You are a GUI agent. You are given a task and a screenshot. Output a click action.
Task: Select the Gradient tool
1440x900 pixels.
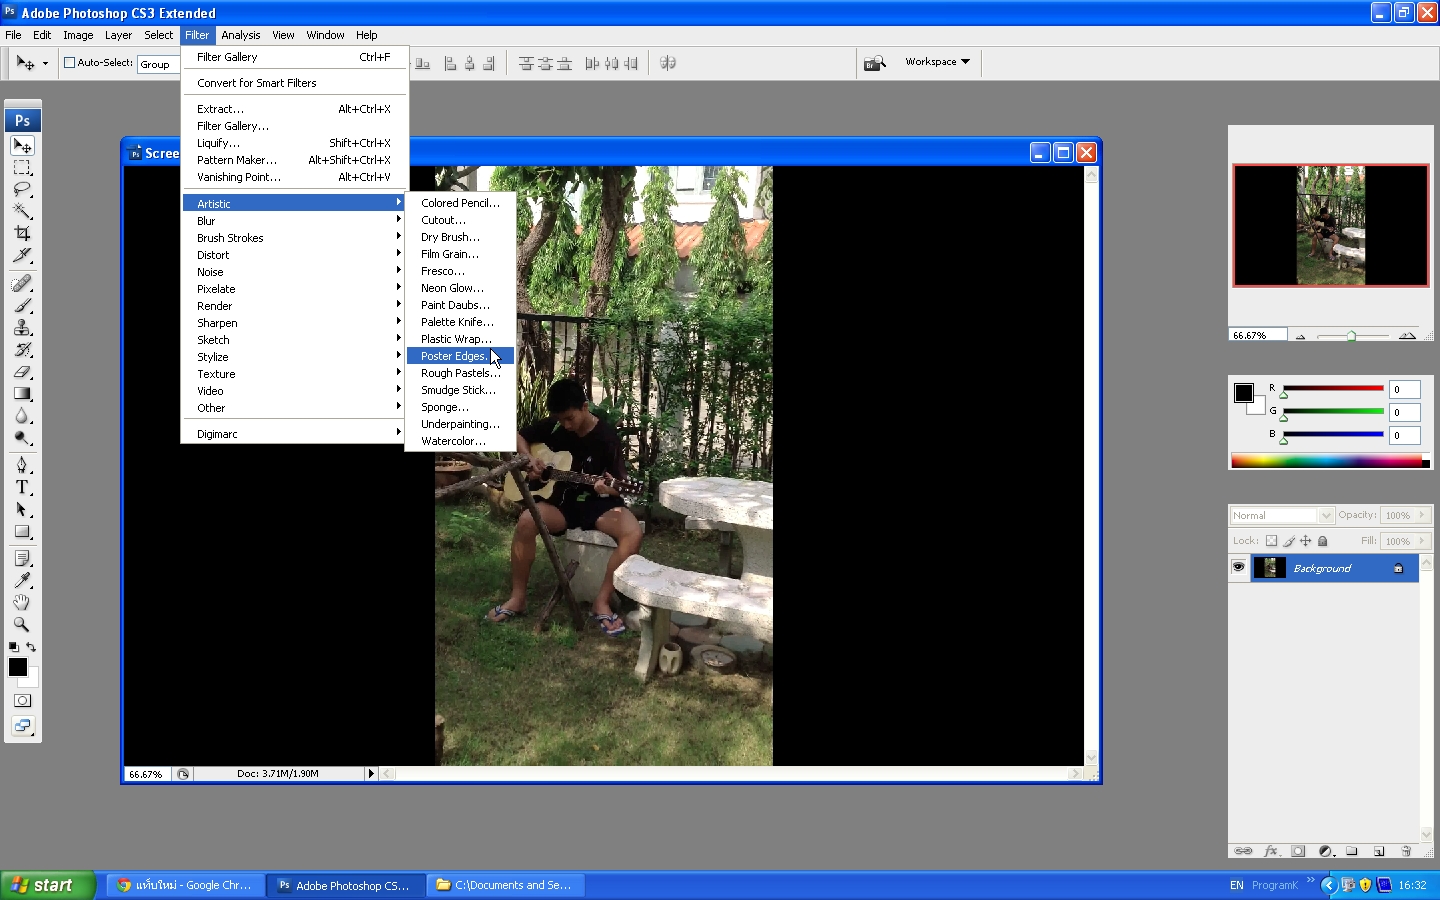(x=22, y=394)
